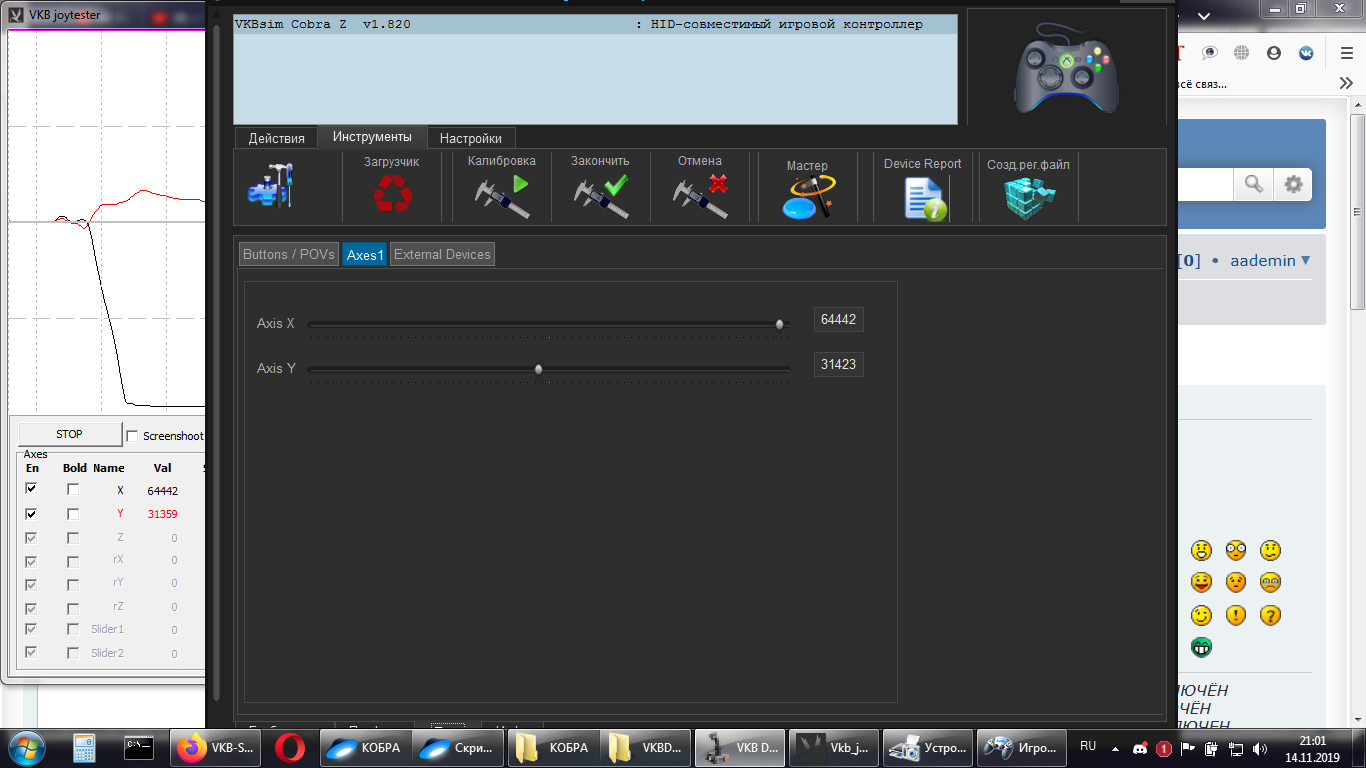Check the Bold checkbox for axis Y

[73, 514]
